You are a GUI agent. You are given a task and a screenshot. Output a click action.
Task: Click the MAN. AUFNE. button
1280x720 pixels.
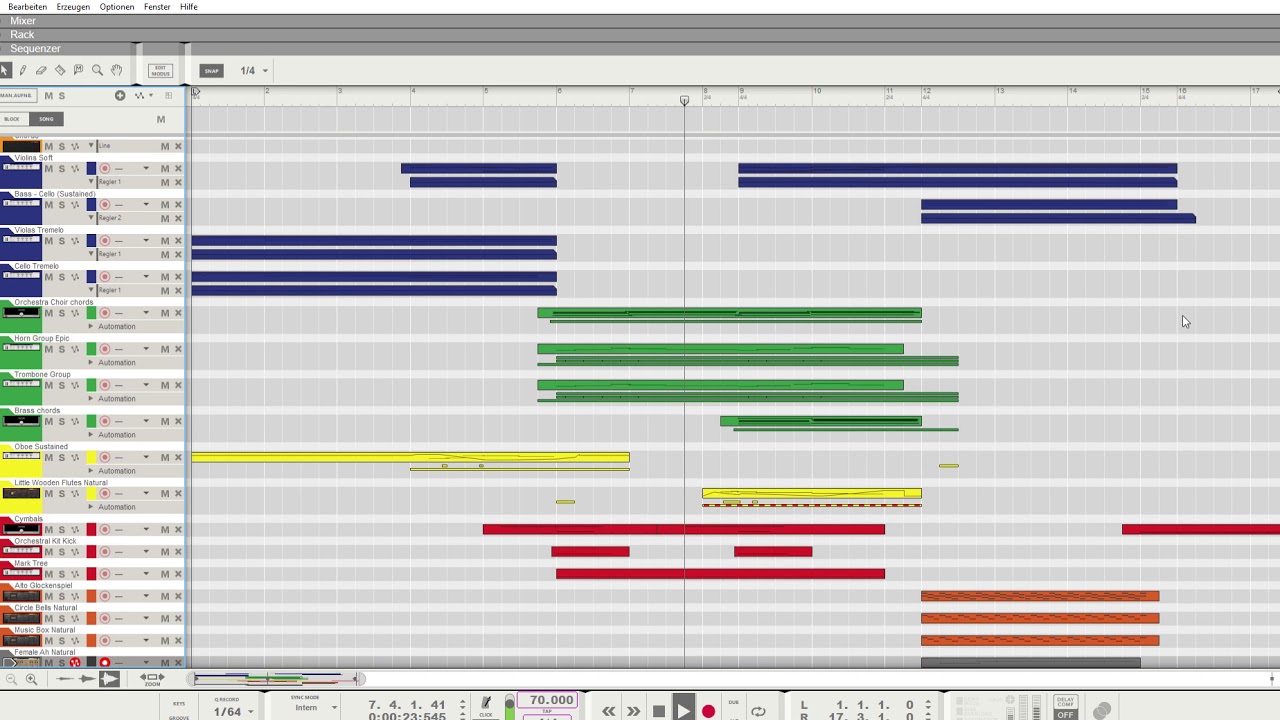click(16, 95)
